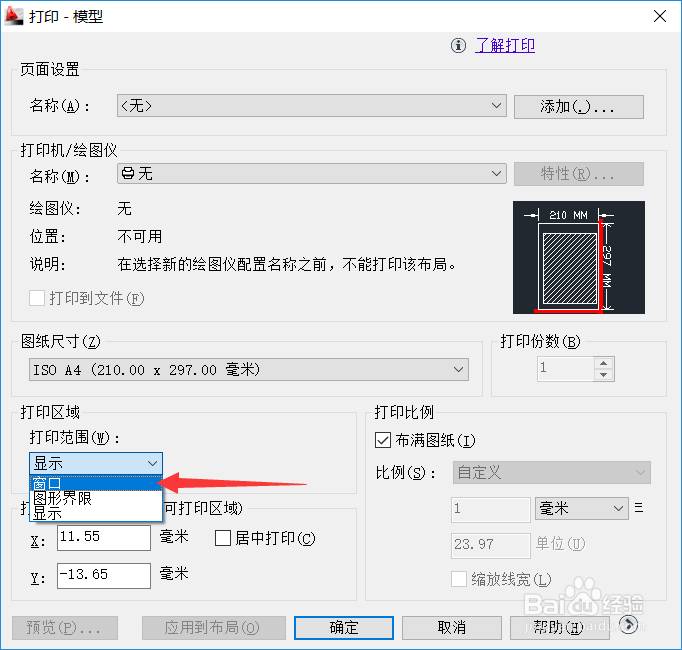Screen dimensions: 682x650
Task: Open the page setup 名称(A) dropdown
Action: 311,106
